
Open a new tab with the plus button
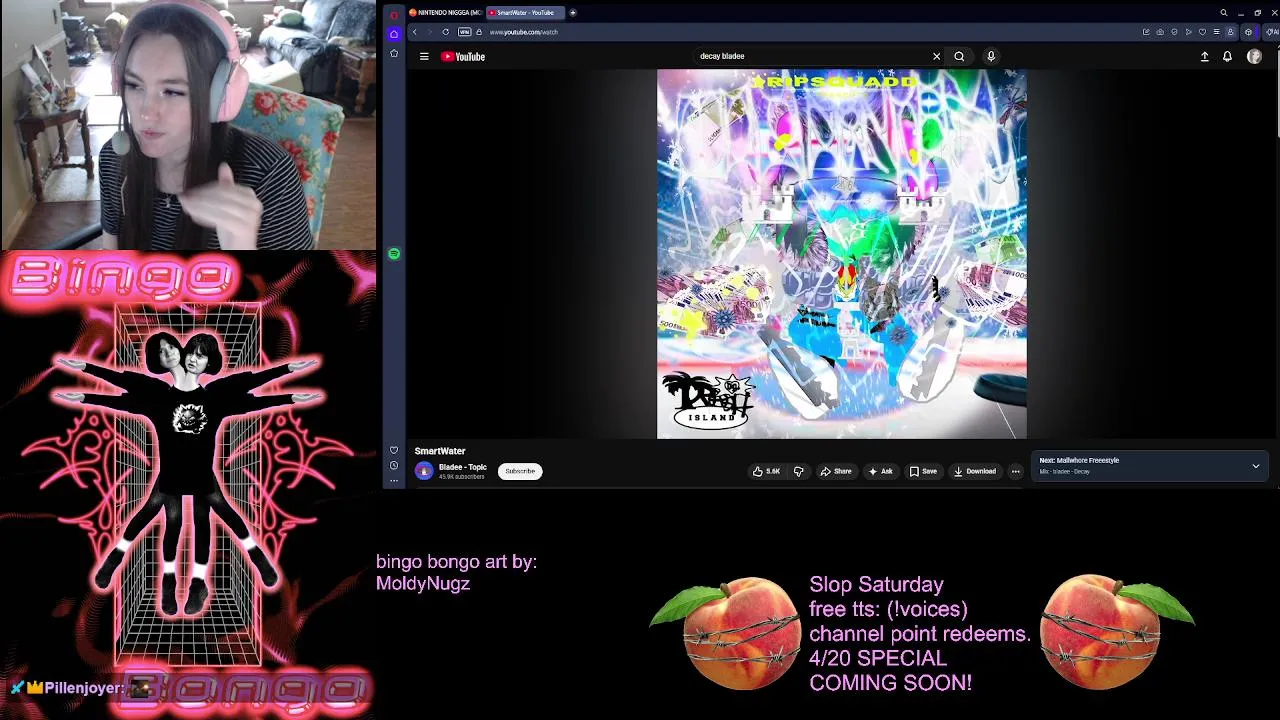[x=573, y=13]
